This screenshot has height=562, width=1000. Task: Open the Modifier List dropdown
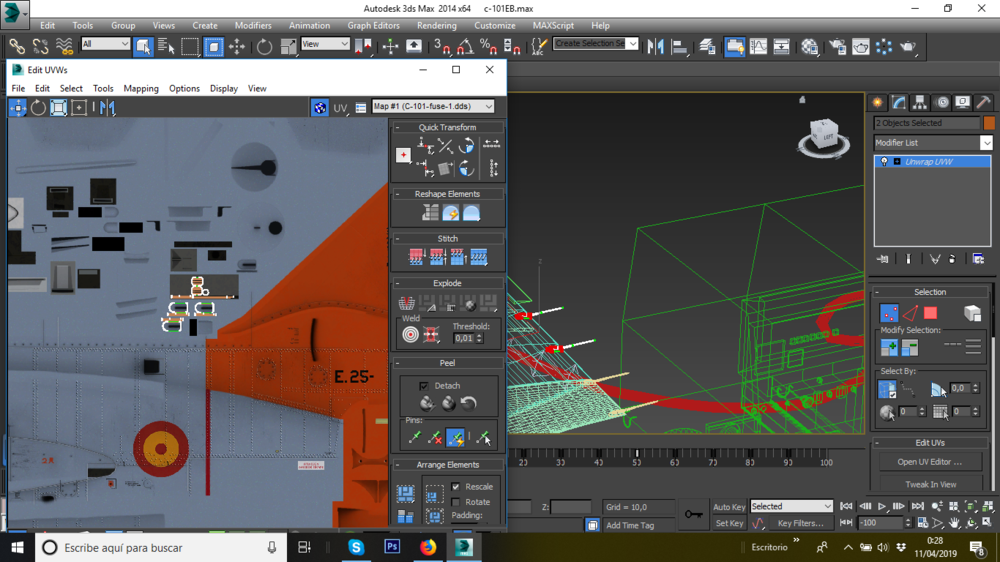pyautogui.click(x=932, y=143)
